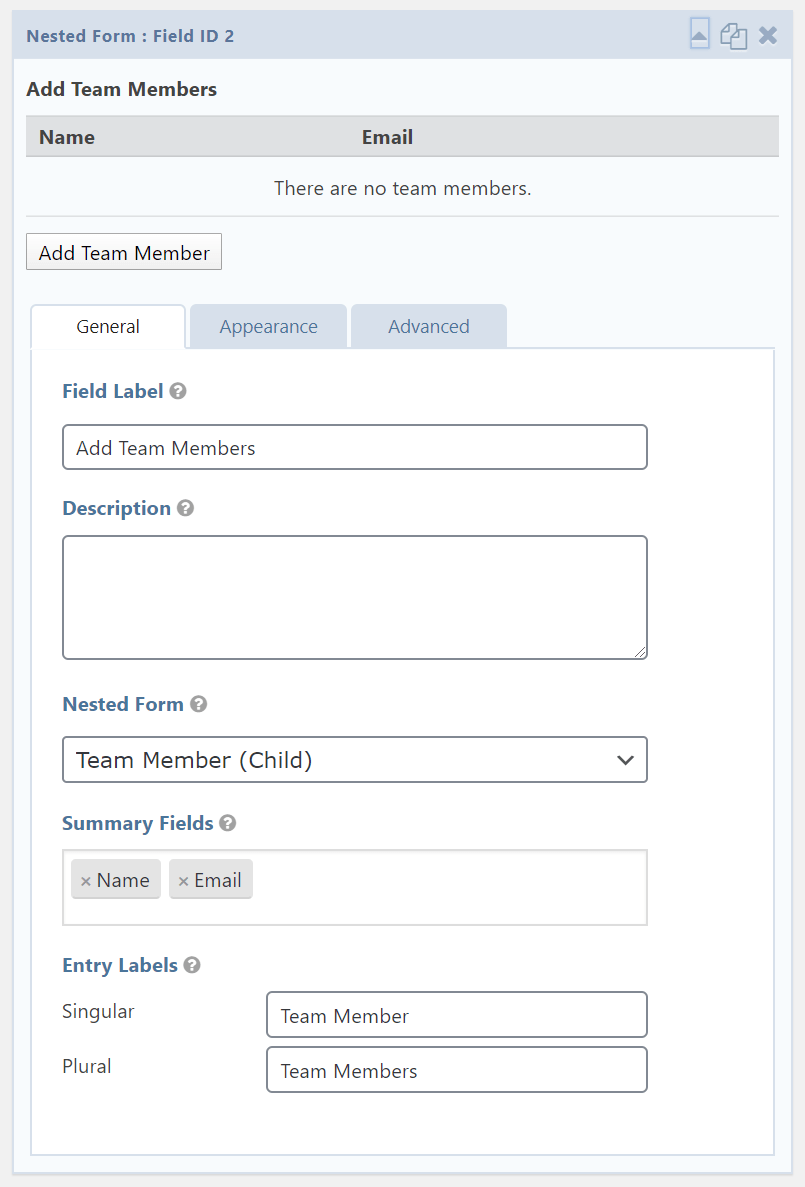Duplicate the Nested Form field

tap(734, 36)
